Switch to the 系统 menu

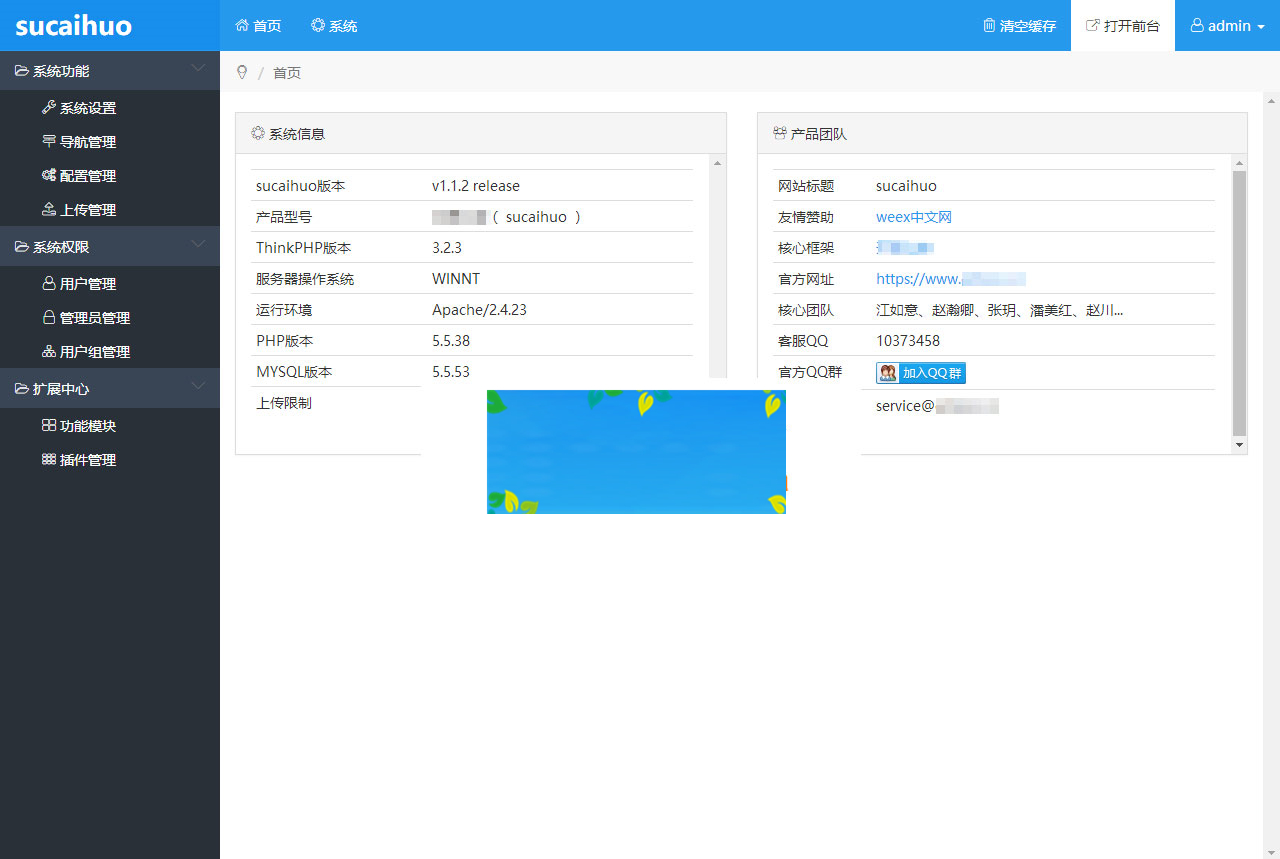click(x=333, y=25)
